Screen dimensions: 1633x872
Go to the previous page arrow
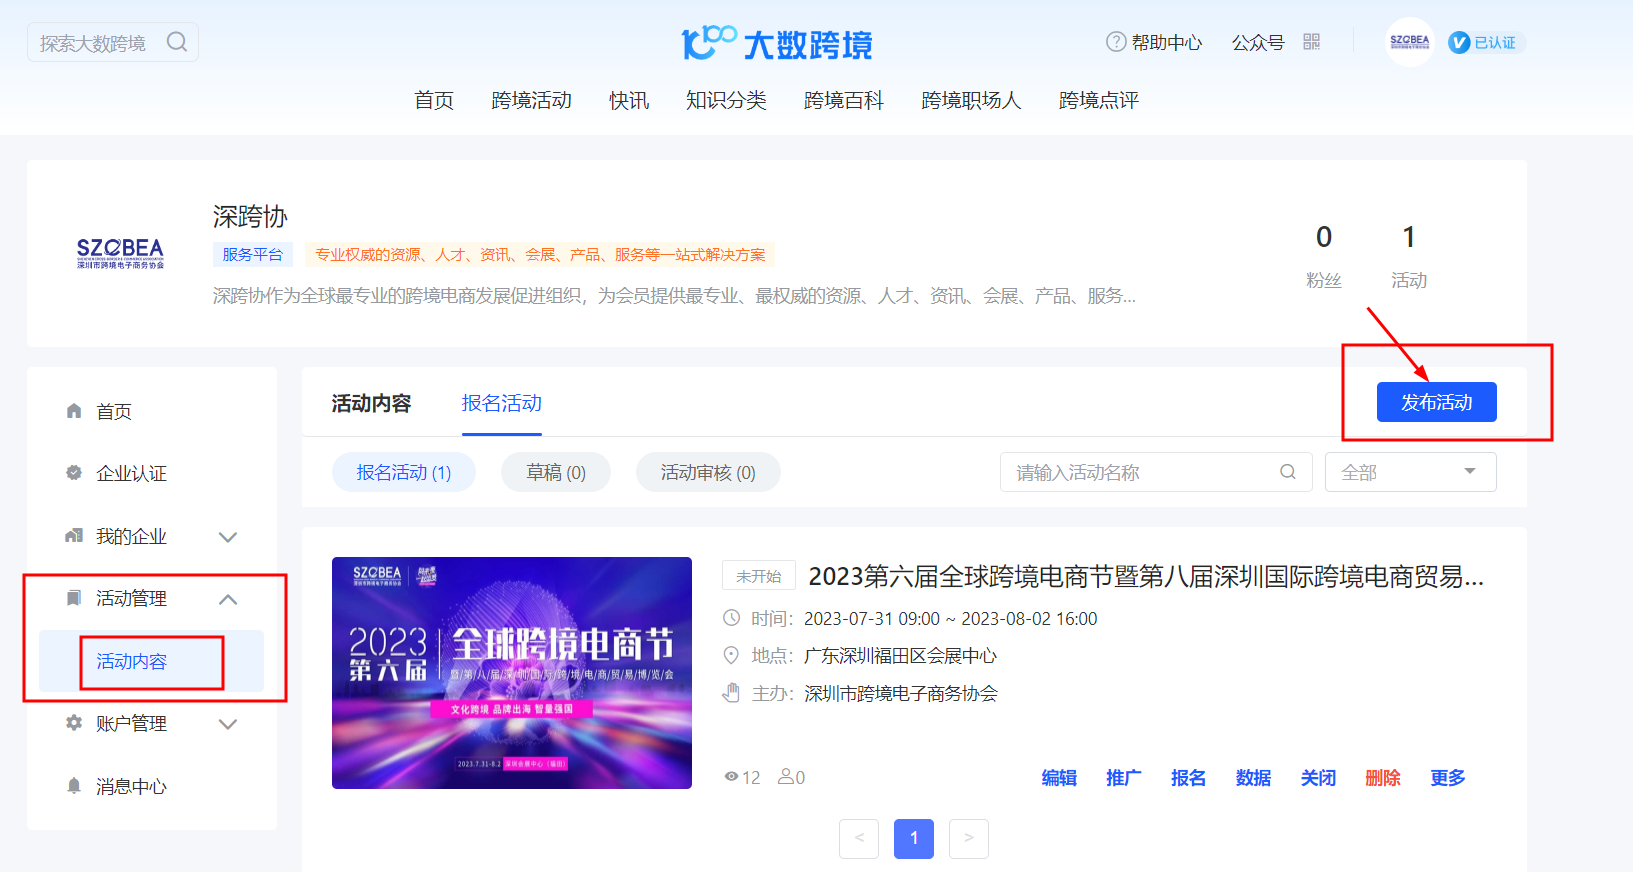pos(859,838)
